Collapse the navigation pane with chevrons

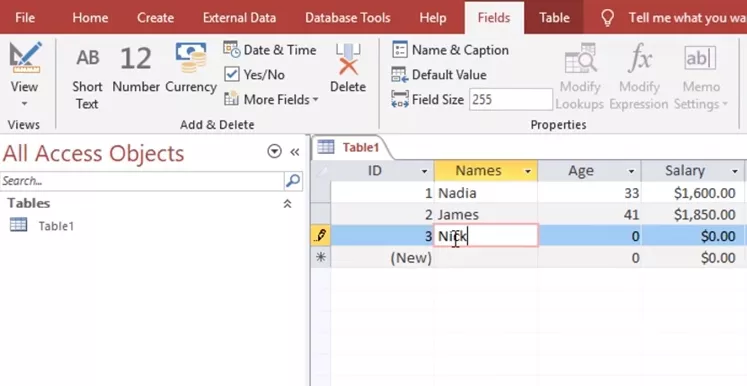pos(295,152)
